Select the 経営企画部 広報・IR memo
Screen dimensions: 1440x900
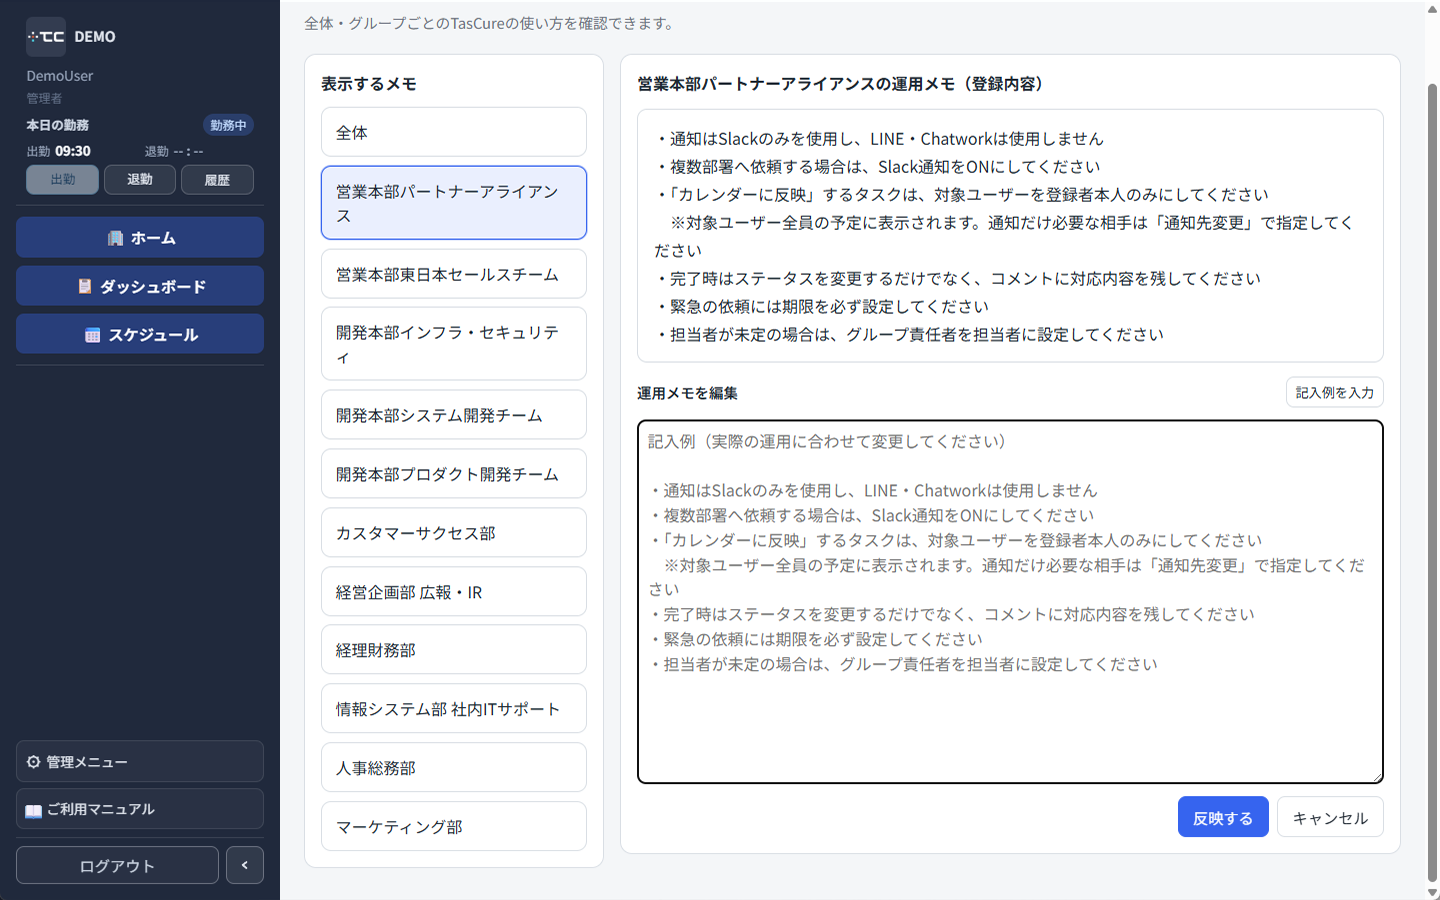(454, 592)
